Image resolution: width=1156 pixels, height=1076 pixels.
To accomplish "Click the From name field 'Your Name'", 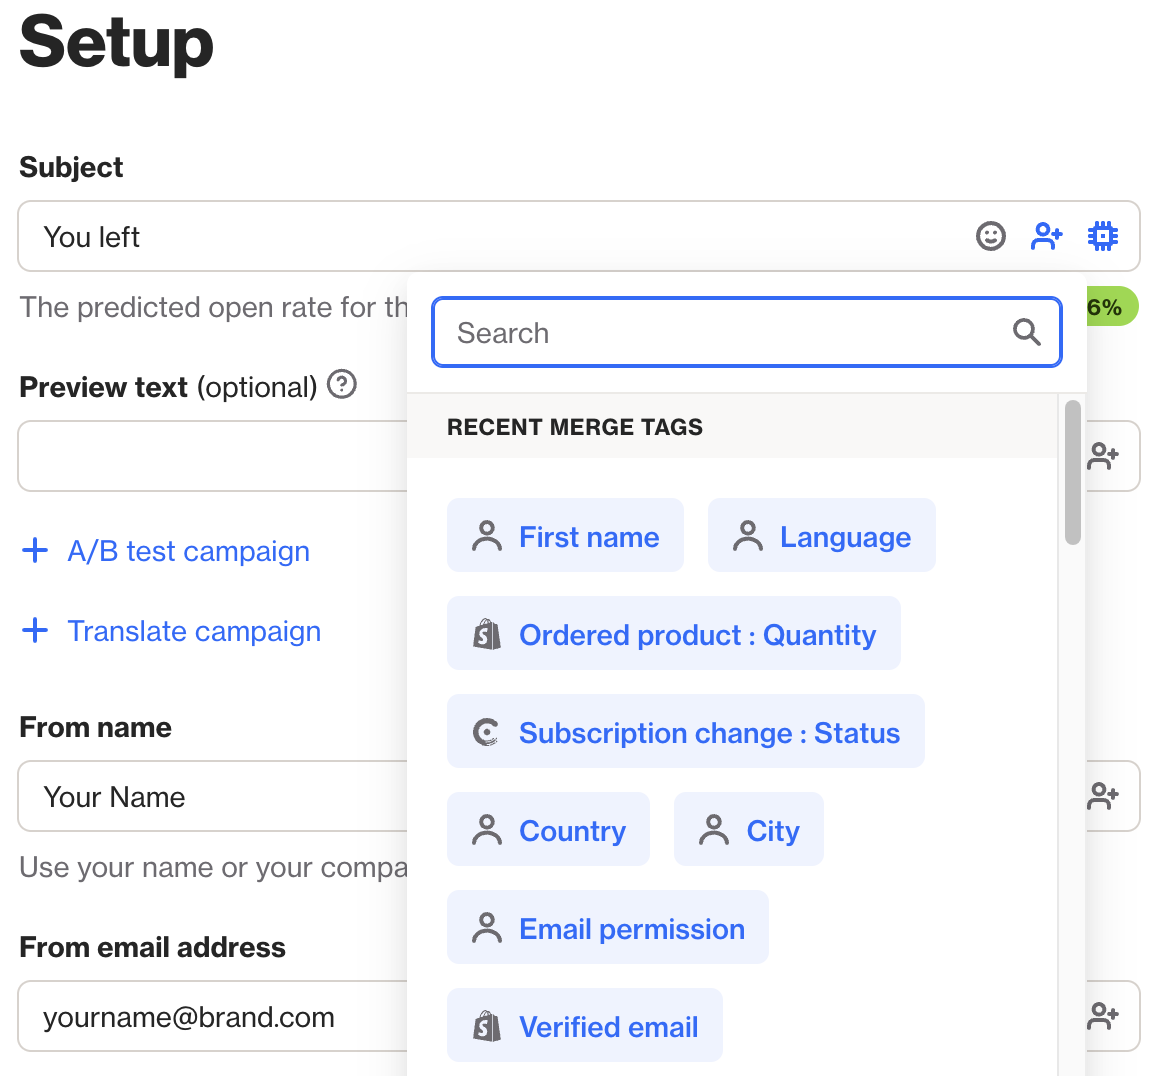I will (x=214, y=796).
